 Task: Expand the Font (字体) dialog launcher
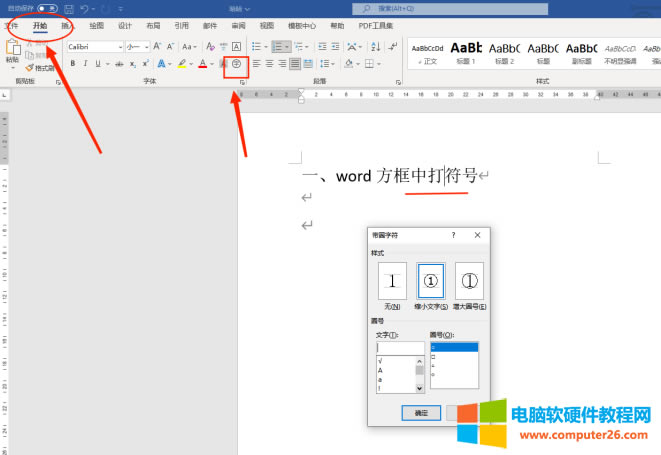pos(241,82)
